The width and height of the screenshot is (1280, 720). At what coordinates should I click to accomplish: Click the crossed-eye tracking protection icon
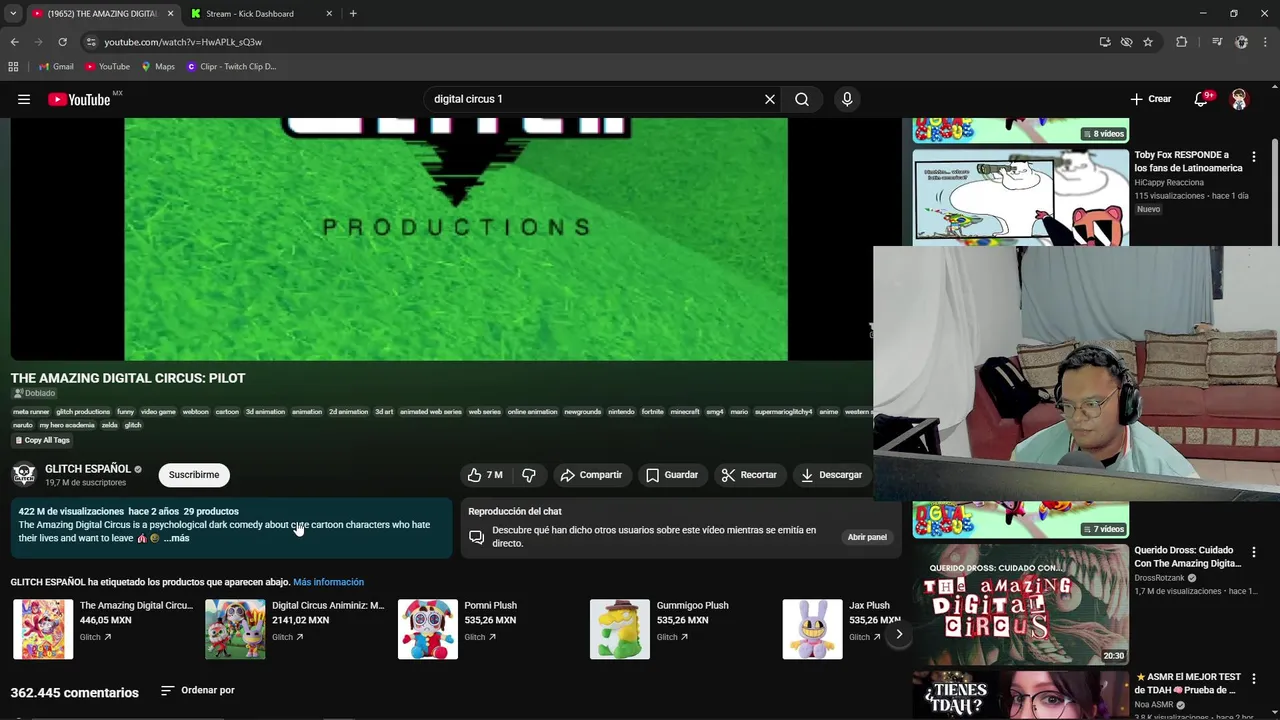[1127, 42]
